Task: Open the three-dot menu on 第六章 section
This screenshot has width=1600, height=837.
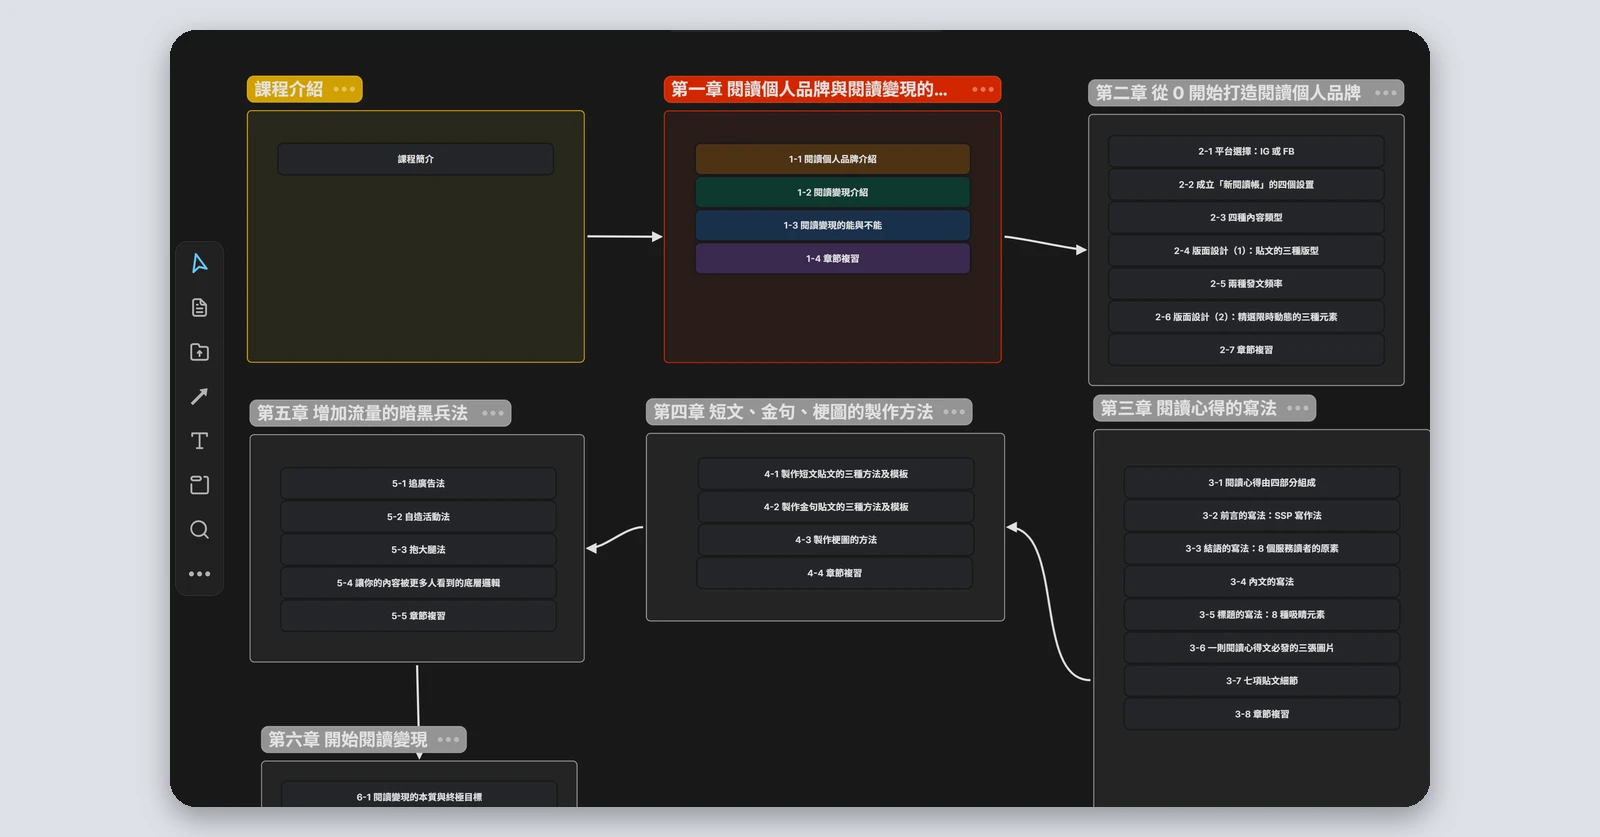Action: (448, 740)
